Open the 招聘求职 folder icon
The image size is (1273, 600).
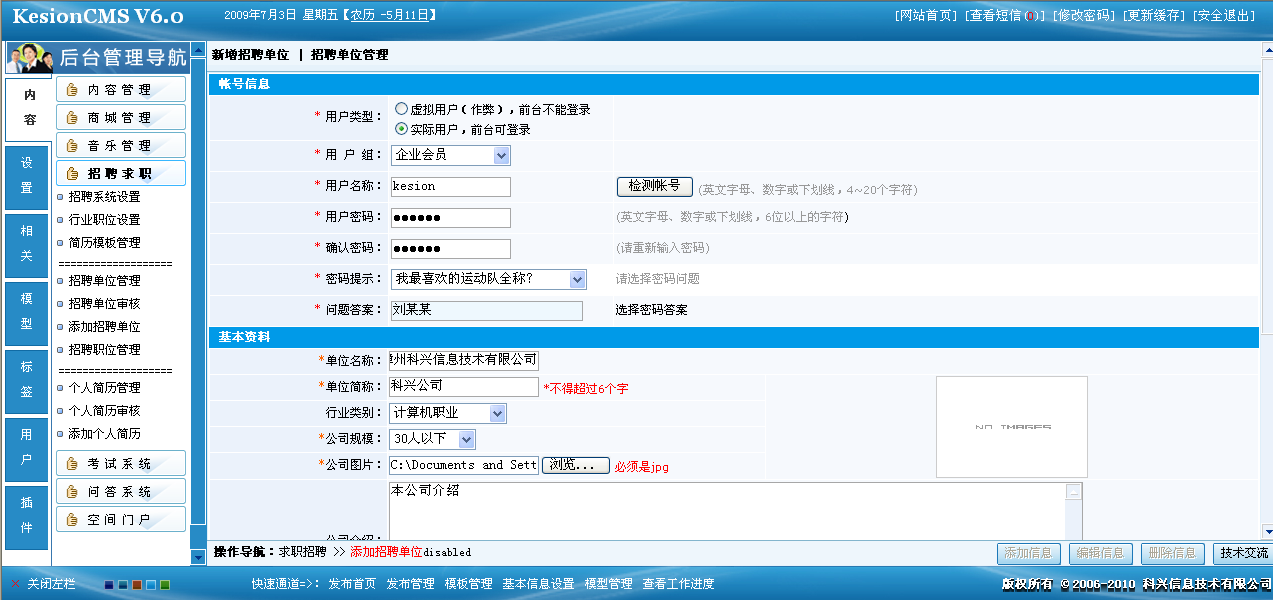tap(72, 171)
